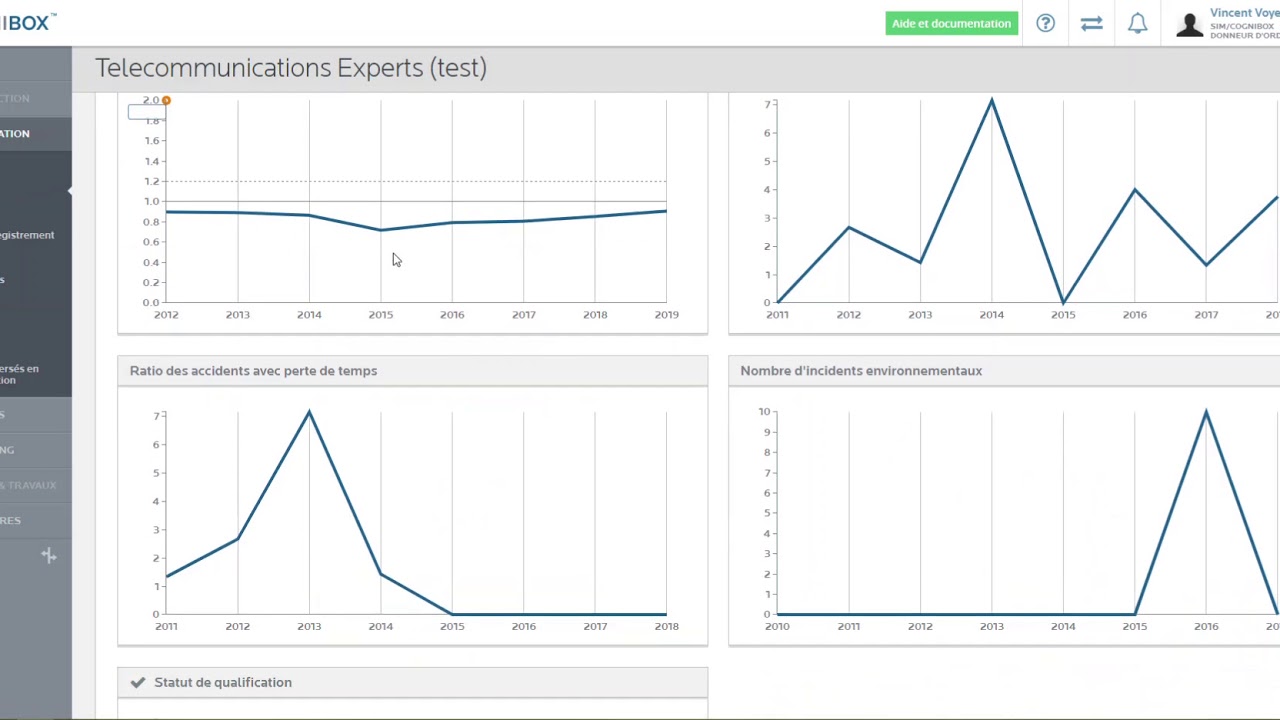
Task: Click the orange marker at 2.0 on chart axis
Action: (x=166, y=100)
